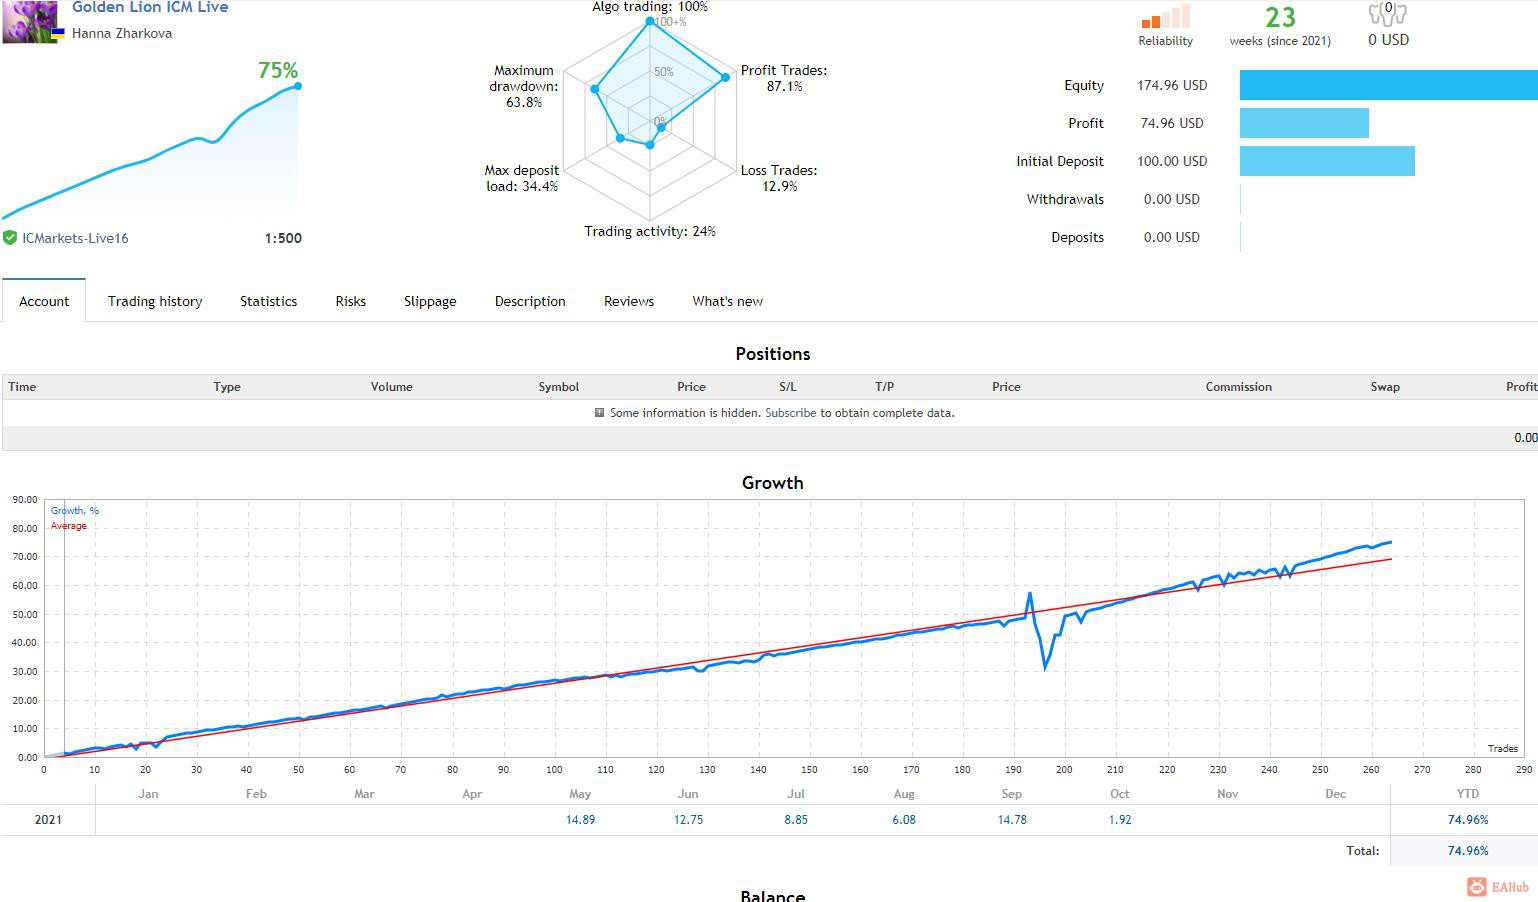Viewport: 1538px width, 902px height.
Task: Click the Equity value 174.96 USD
Action: pyautogui.click(x=1172, y=85)
